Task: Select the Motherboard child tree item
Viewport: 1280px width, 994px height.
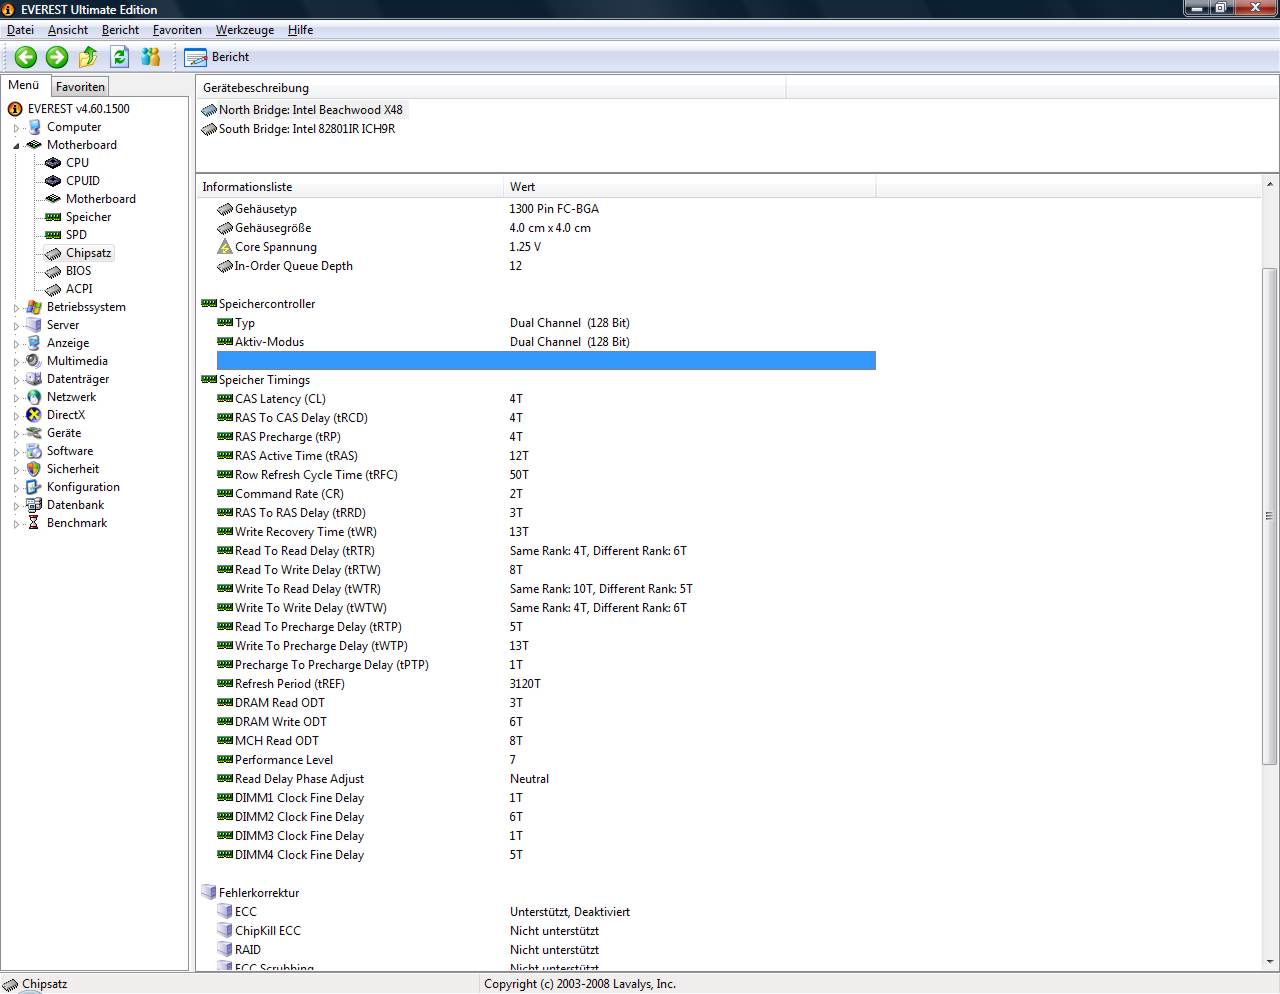Action: click(101, 199)
